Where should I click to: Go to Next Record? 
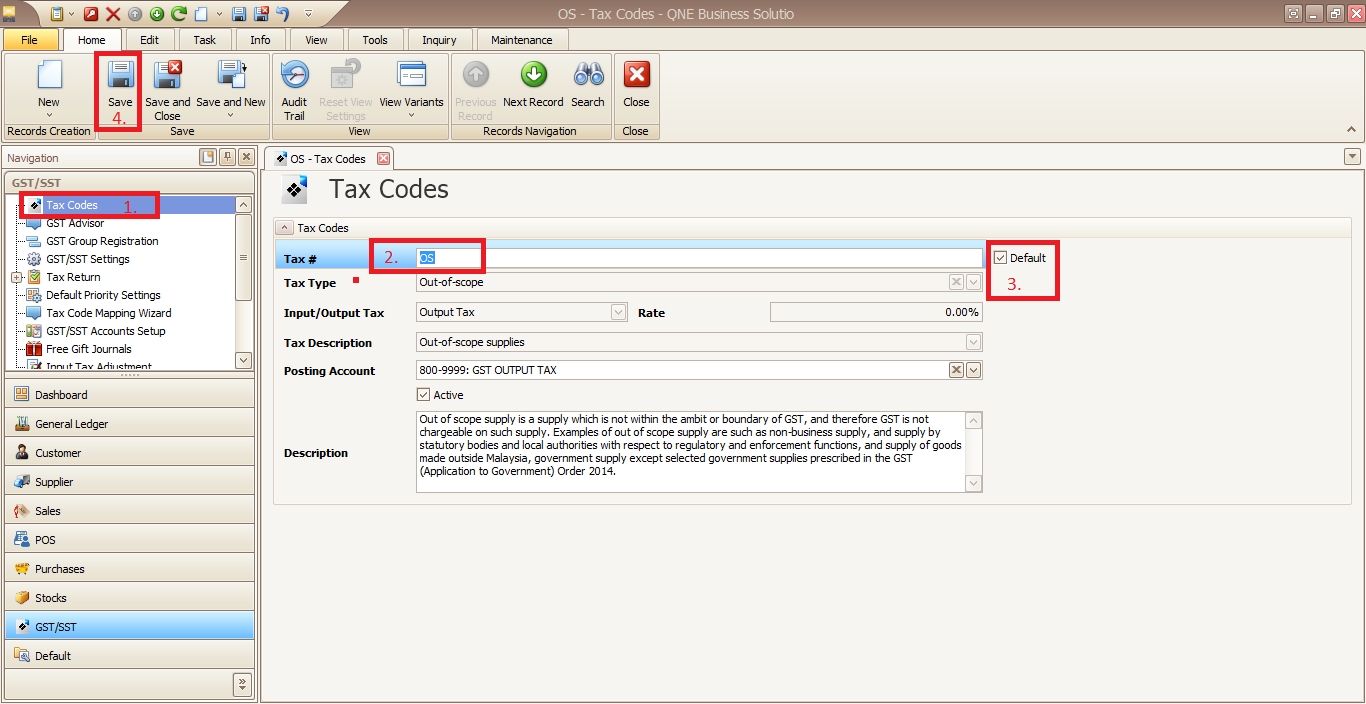click(533, 83)
